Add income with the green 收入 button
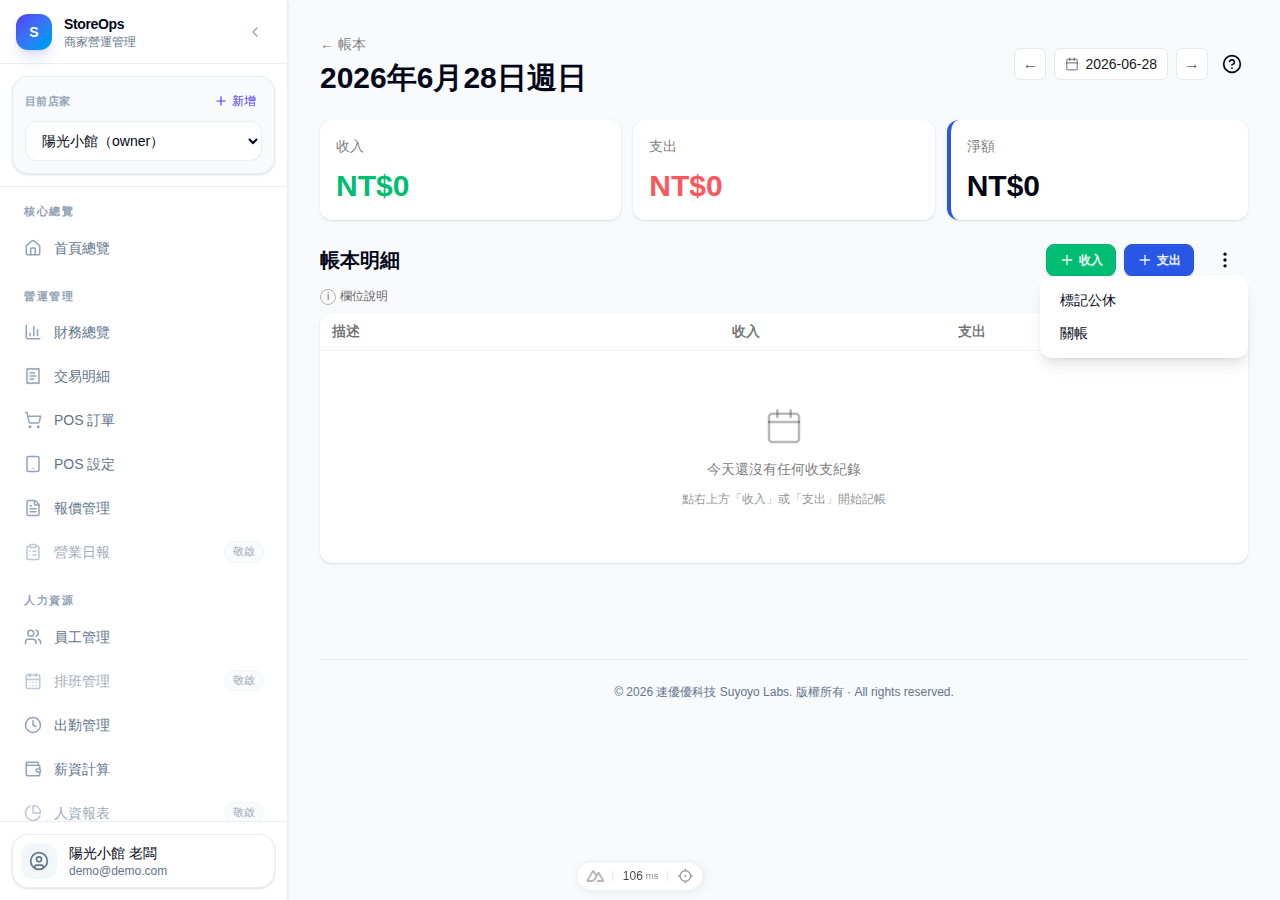The image size is (1280, 900). coord(1081,260)
